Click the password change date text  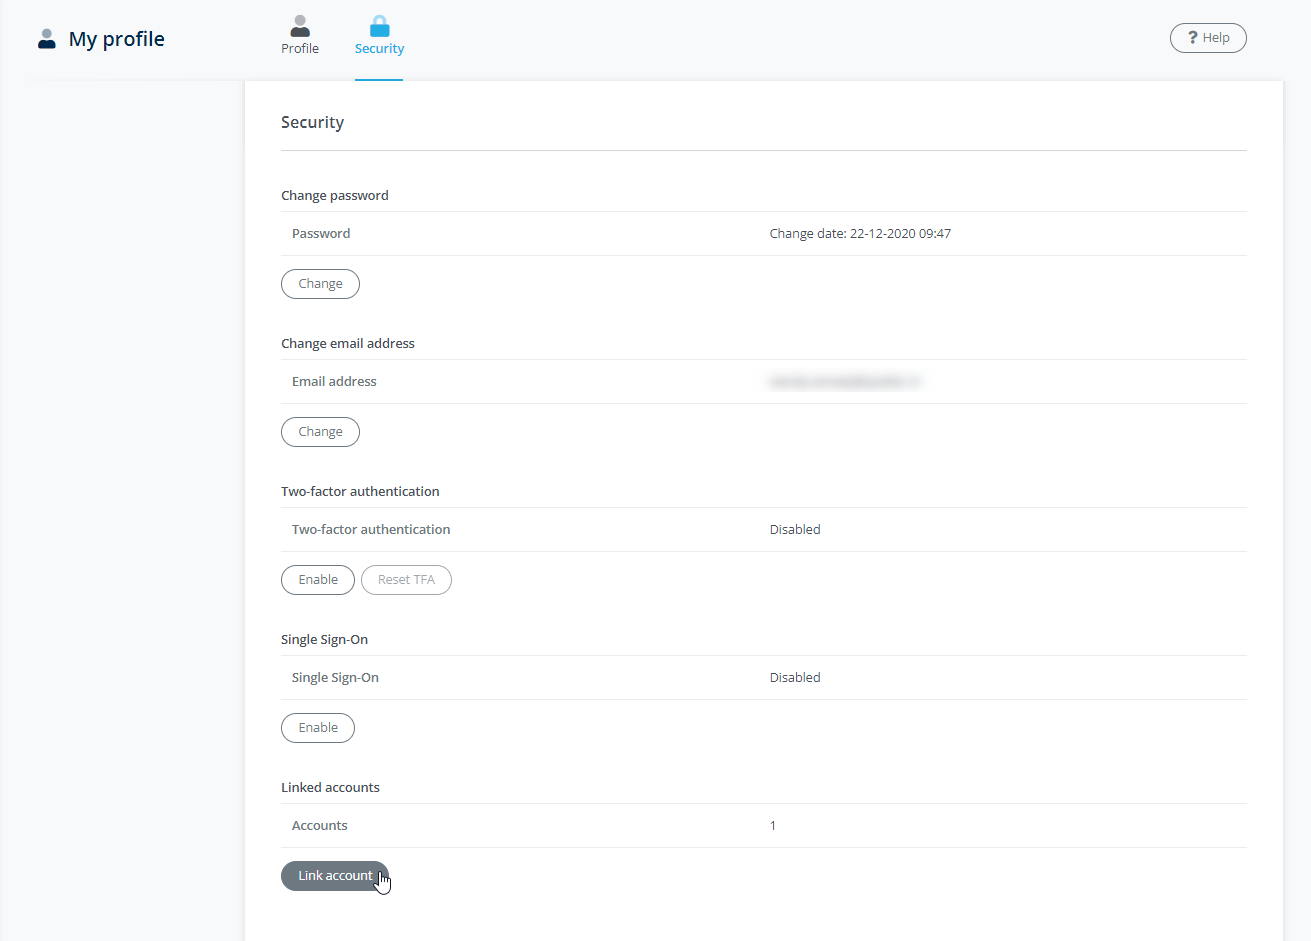860,234
